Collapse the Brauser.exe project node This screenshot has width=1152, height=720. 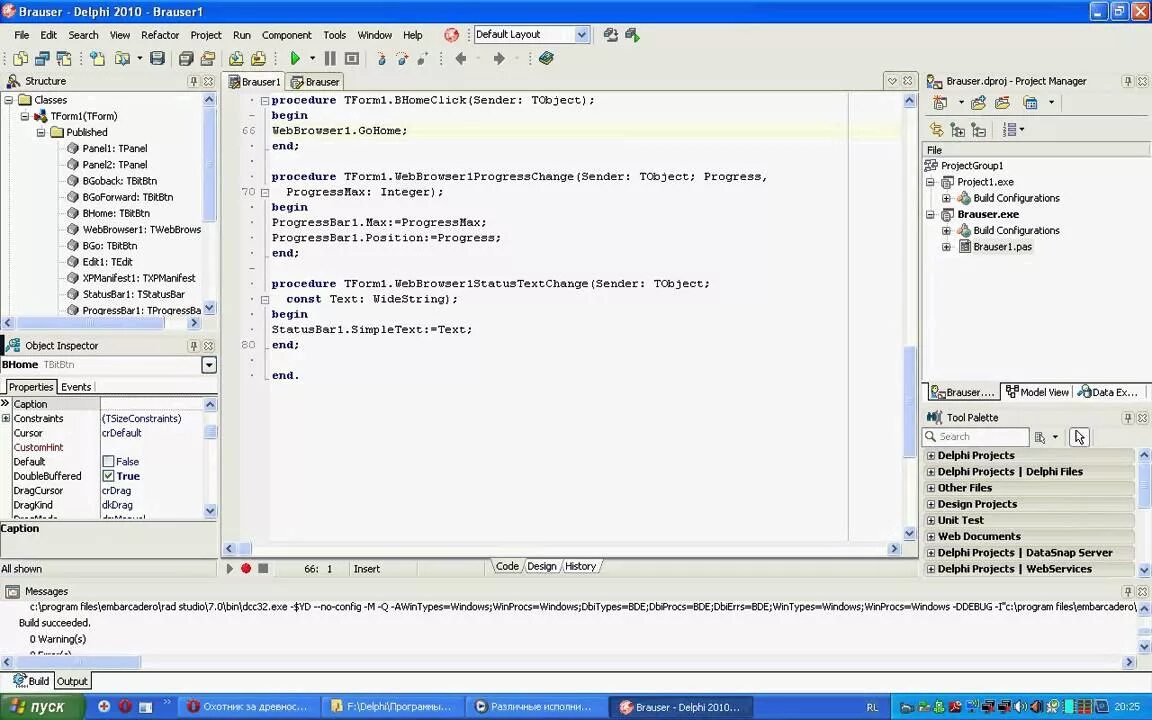[930, 215]
